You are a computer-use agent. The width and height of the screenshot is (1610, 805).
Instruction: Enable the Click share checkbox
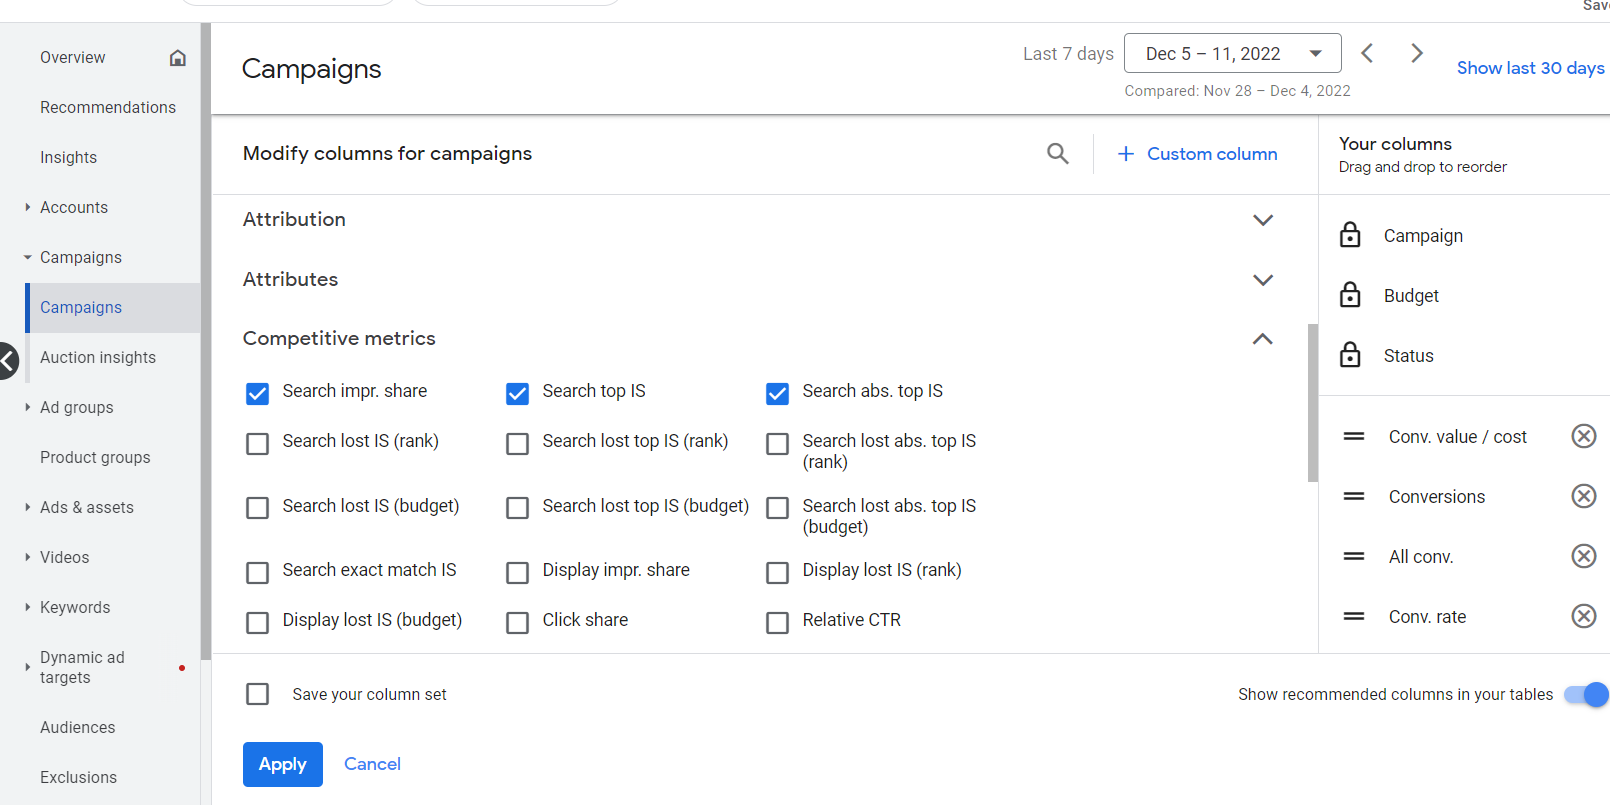(x=517, y=623)
